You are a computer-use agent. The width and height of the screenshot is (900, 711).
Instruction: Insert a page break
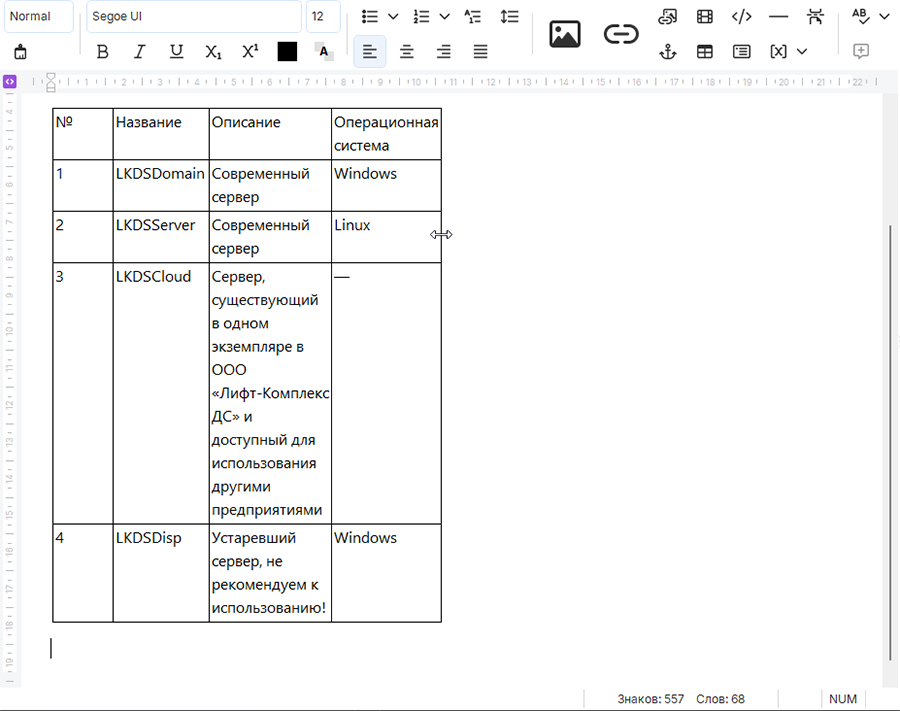coord(815,17)
